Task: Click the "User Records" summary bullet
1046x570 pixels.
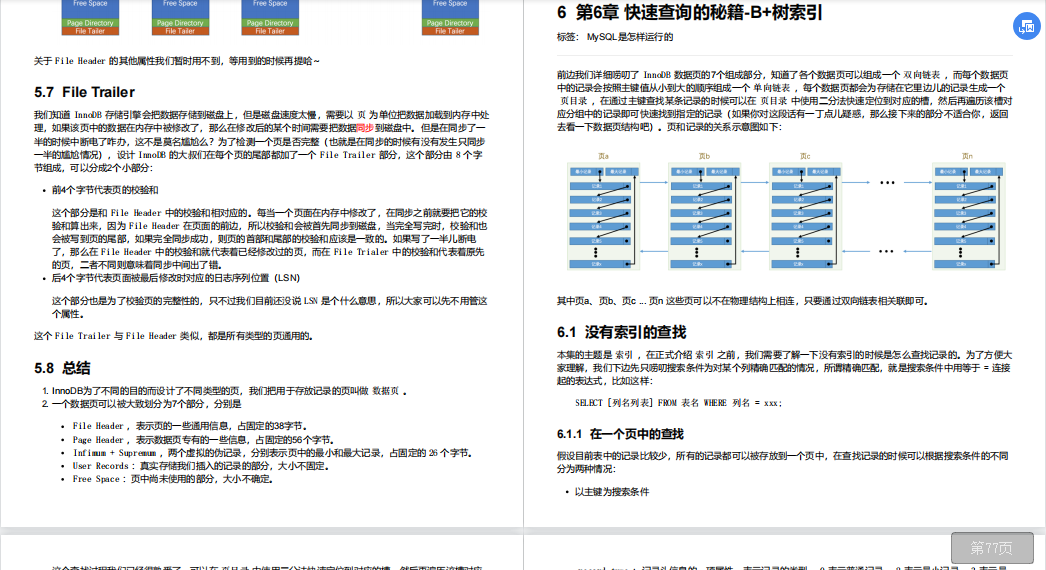Action: [x=201, y=466]
